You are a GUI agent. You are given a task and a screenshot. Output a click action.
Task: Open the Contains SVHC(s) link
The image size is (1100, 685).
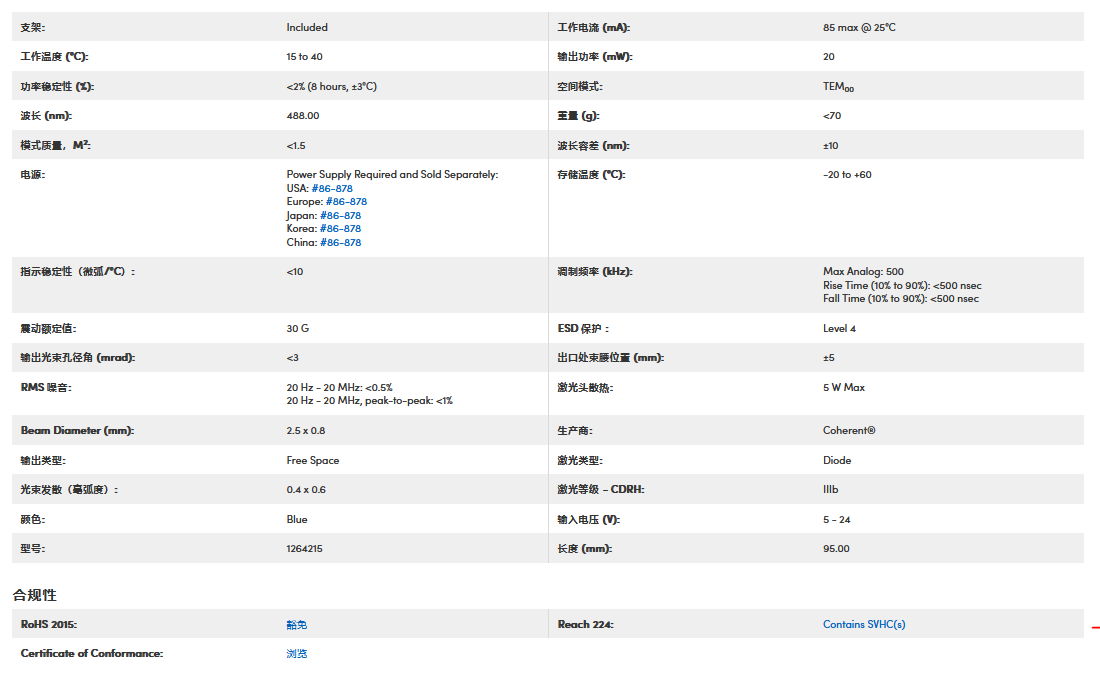coord(864,624)
